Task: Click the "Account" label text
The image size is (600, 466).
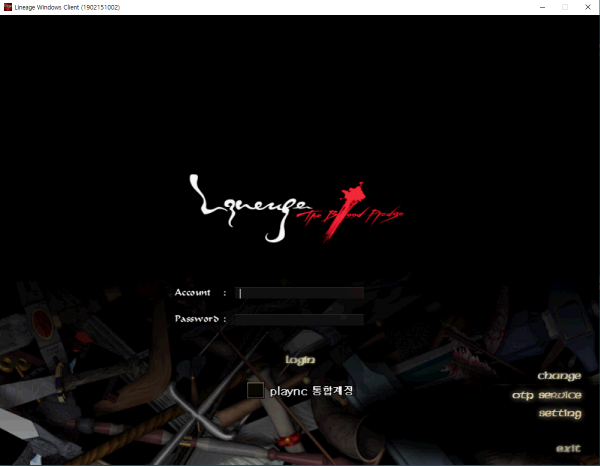Action: 192,293
